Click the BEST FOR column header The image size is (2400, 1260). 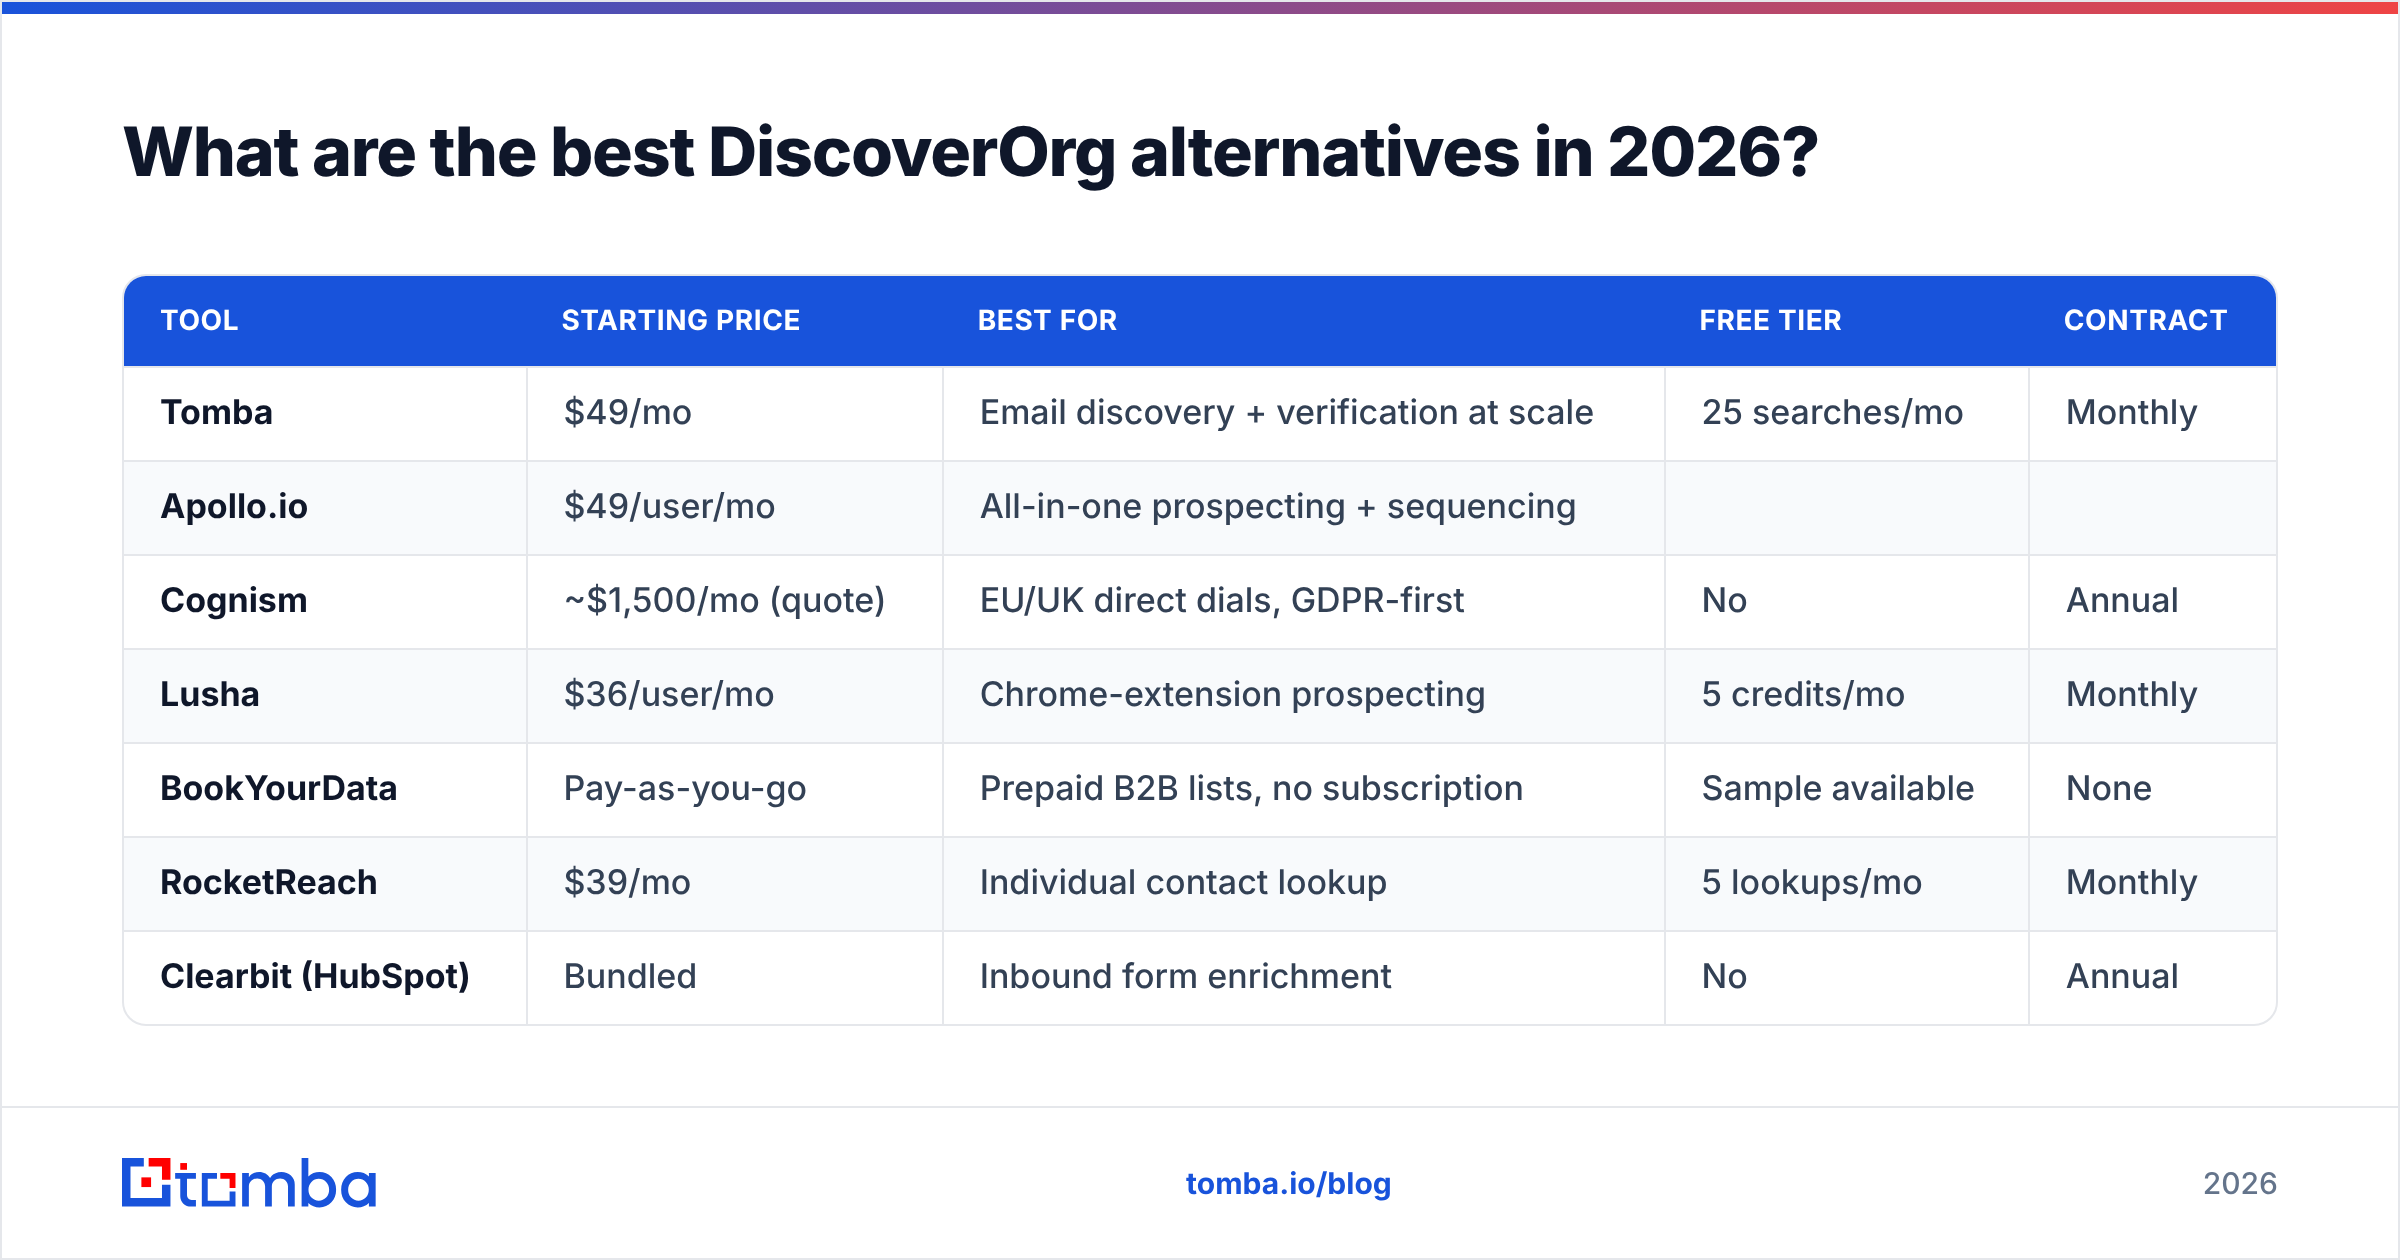(1047, 320)
